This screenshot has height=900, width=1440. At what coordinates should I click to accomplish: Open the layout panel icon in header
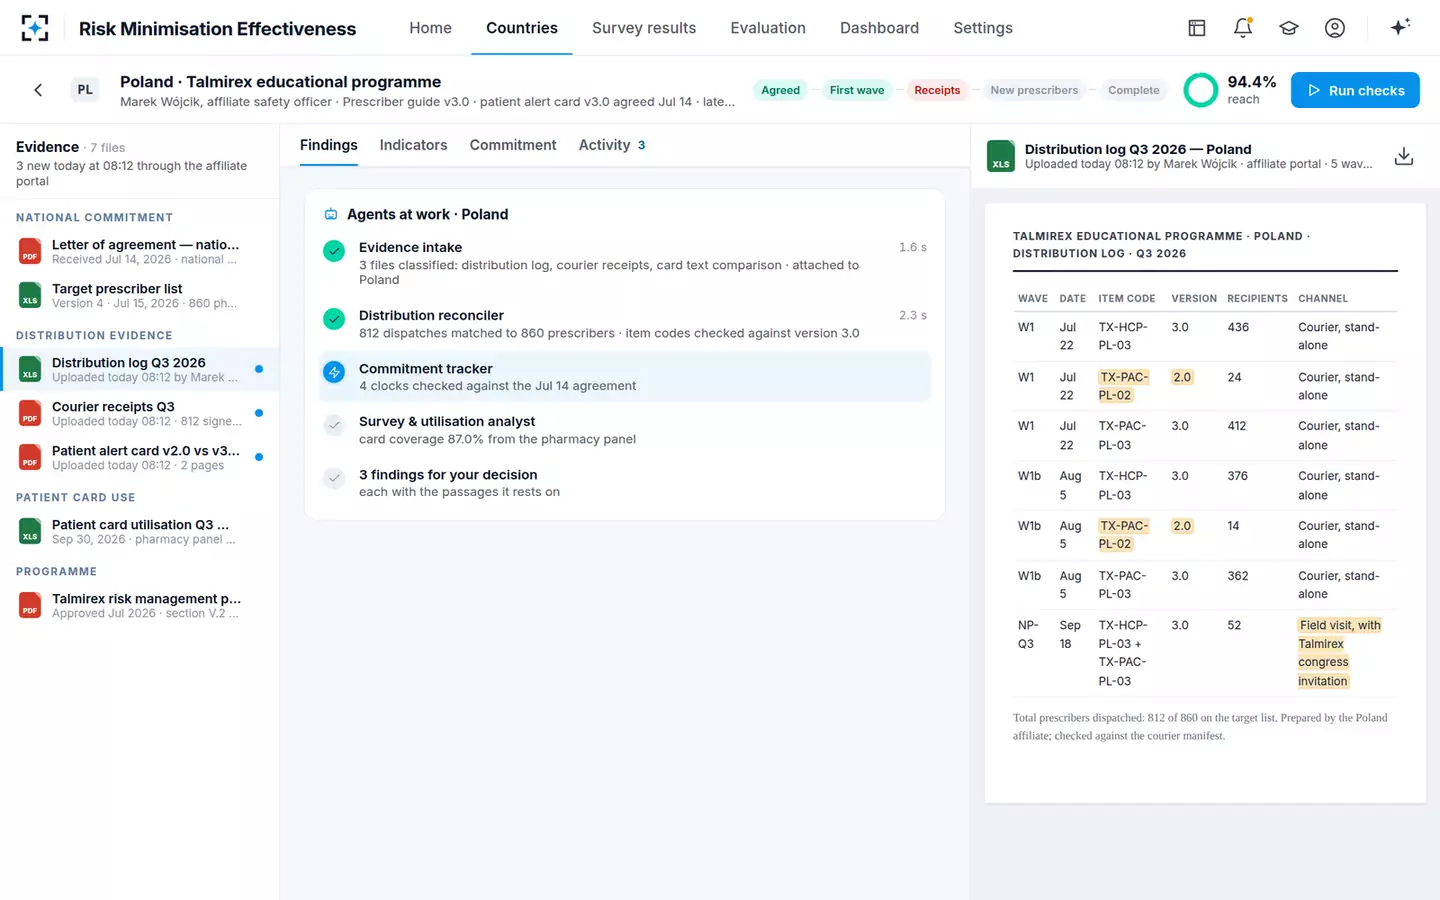[1197, 28]
